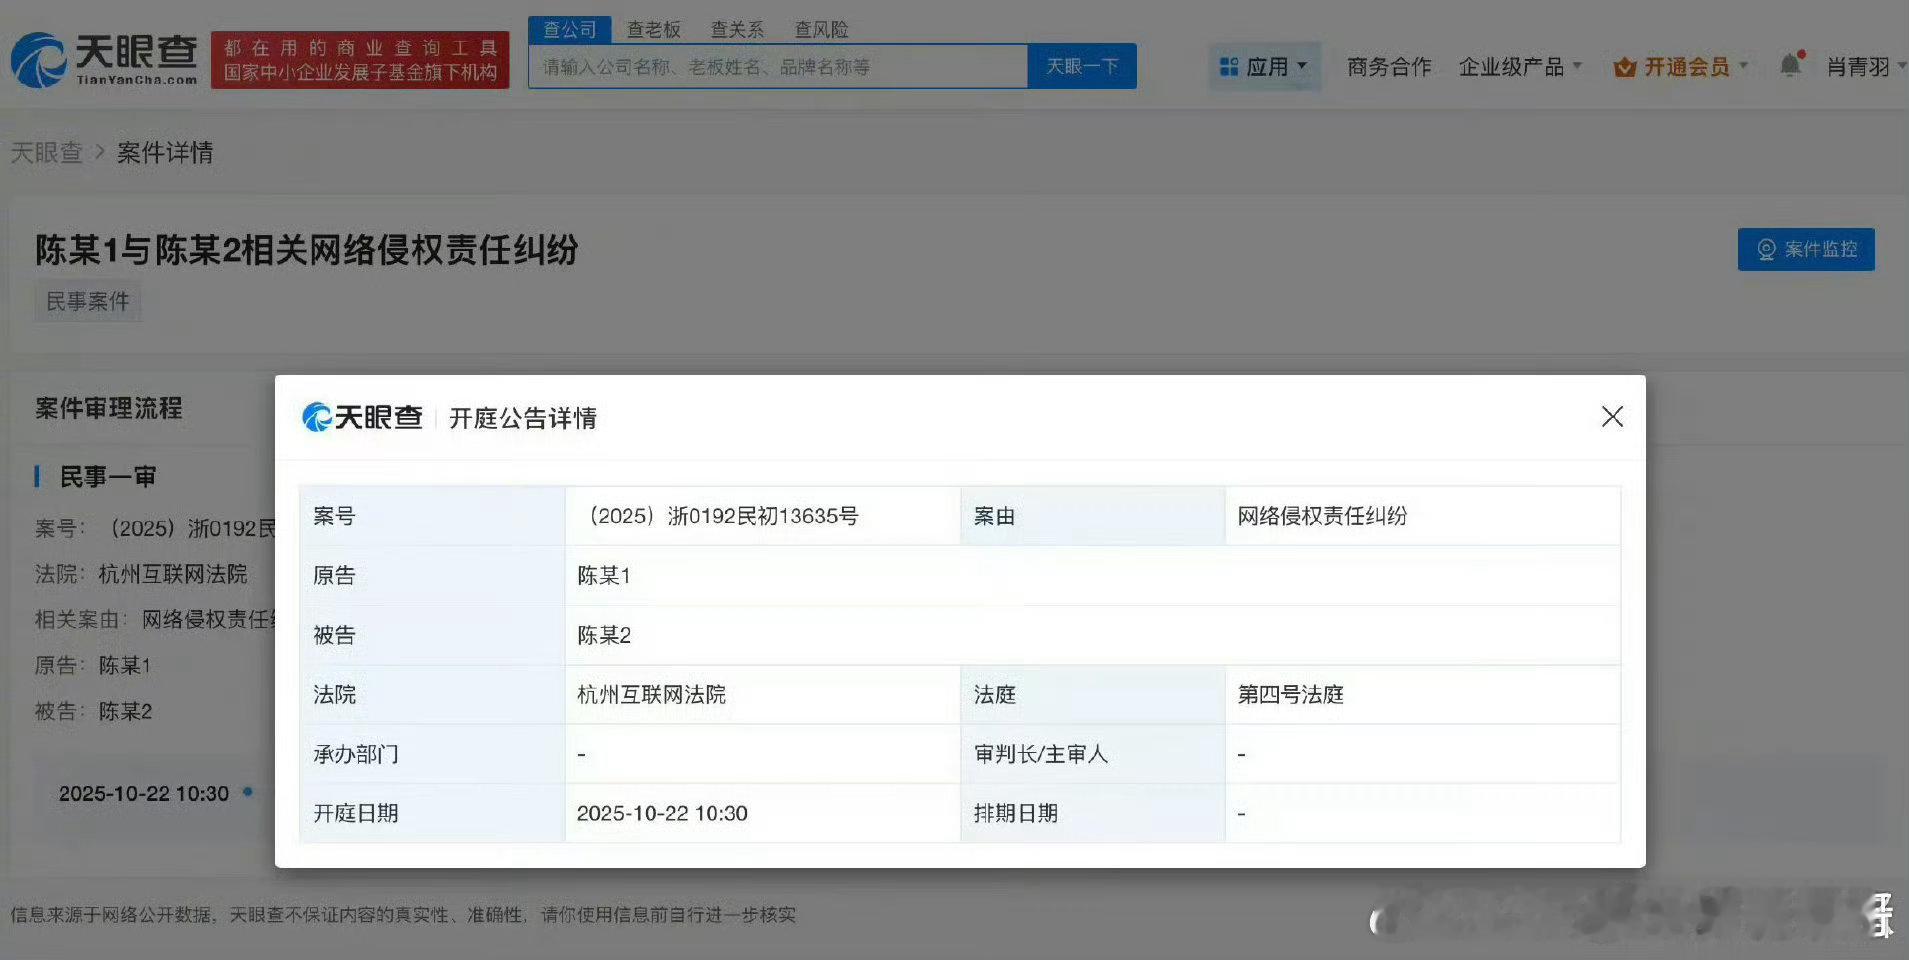Image resolution: width=1909 pixels, height=960 pixels.
Task: Click the 案件详情 breadcrumb text
Action: 165,152
